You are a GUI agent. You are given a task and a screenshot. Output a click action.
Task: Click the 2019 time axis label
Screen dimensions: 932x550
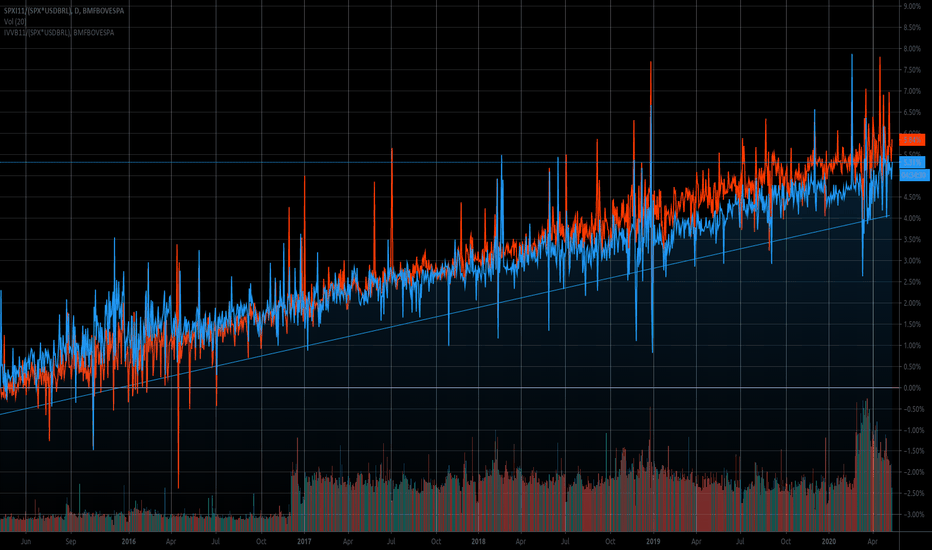(653, 542)
